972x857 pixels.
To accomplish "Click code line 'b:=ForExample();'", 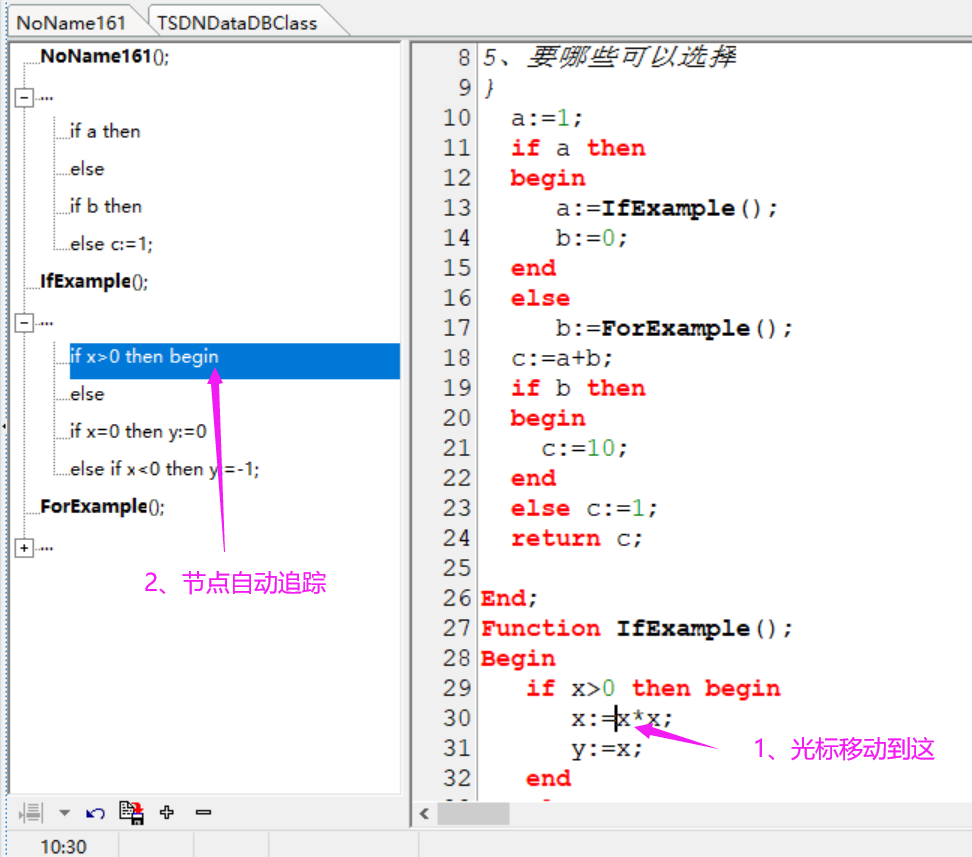I will (x=674, y=329).
